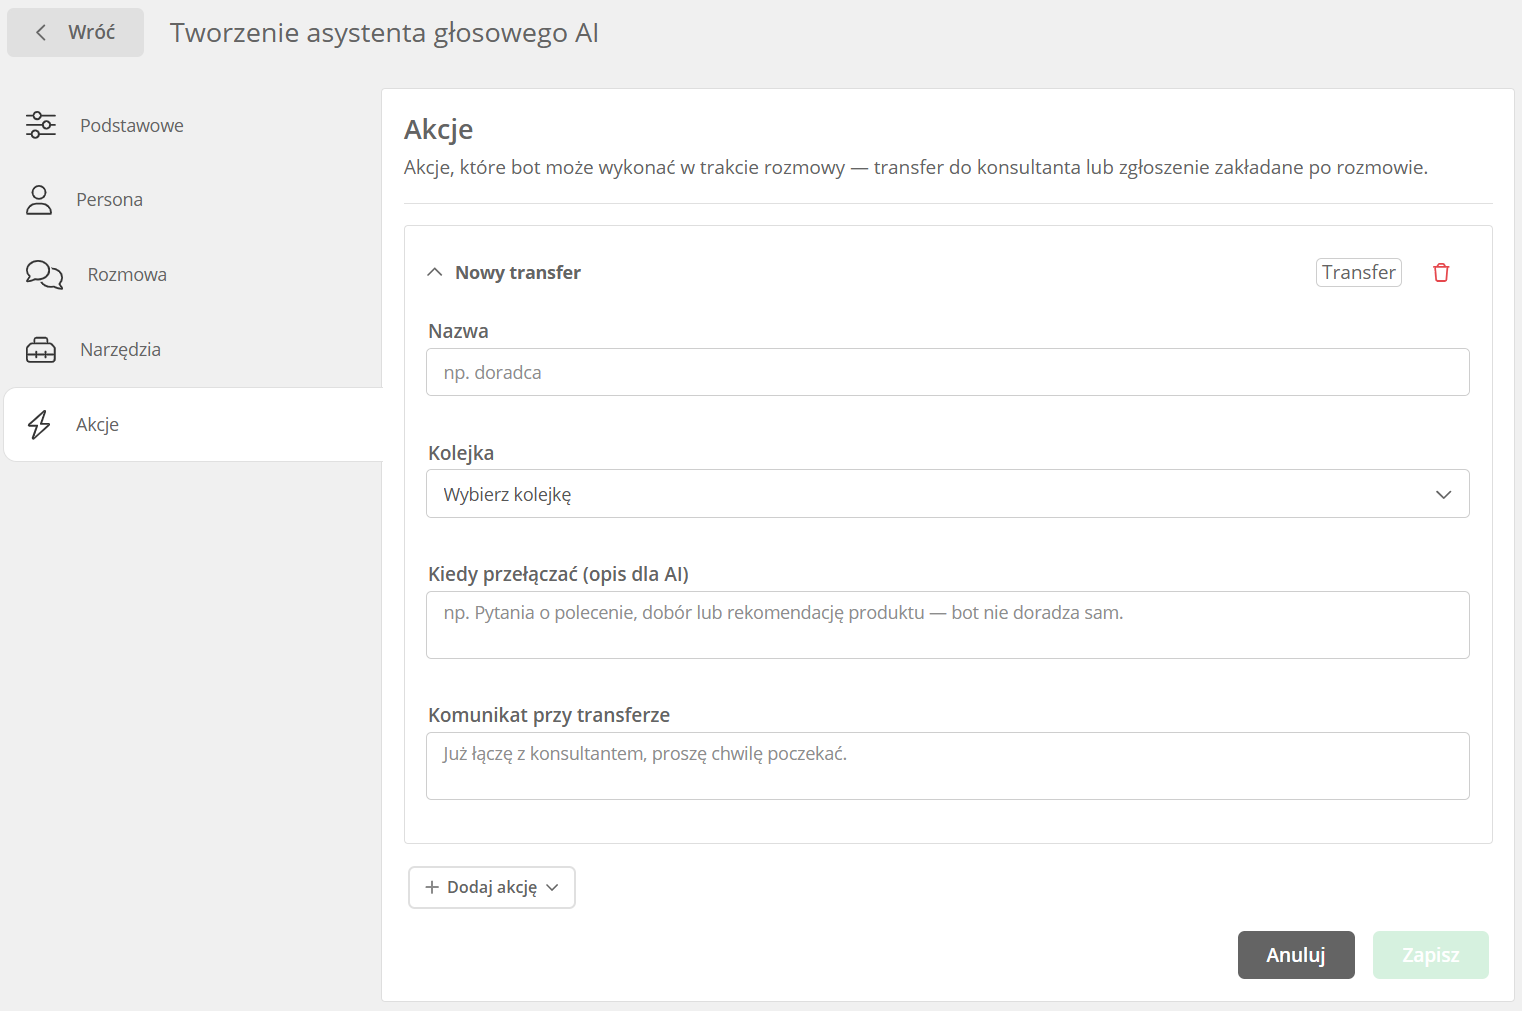
Task: Open the Narzędzia section
Action: pos(192,350)
